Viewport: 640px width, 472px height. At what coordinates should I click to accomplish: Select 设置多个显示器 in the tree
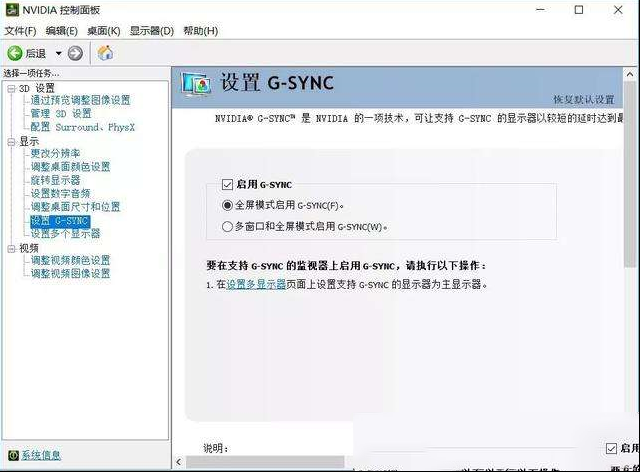tap(65, 234)
